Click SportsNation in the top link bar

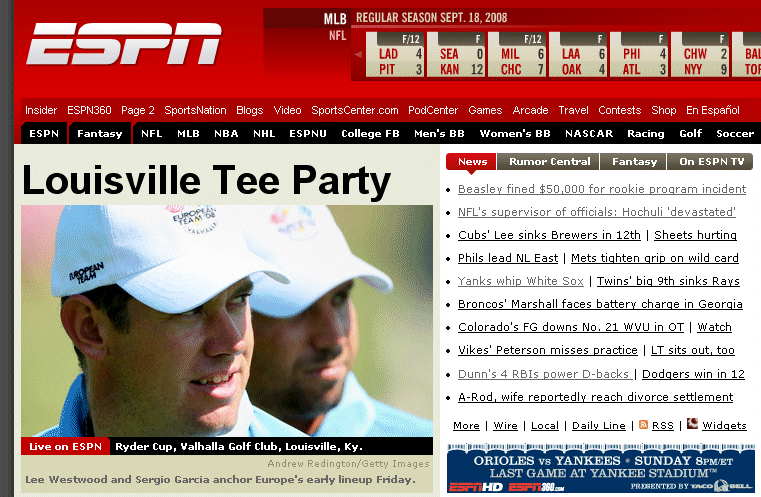(x=195, y=110)
